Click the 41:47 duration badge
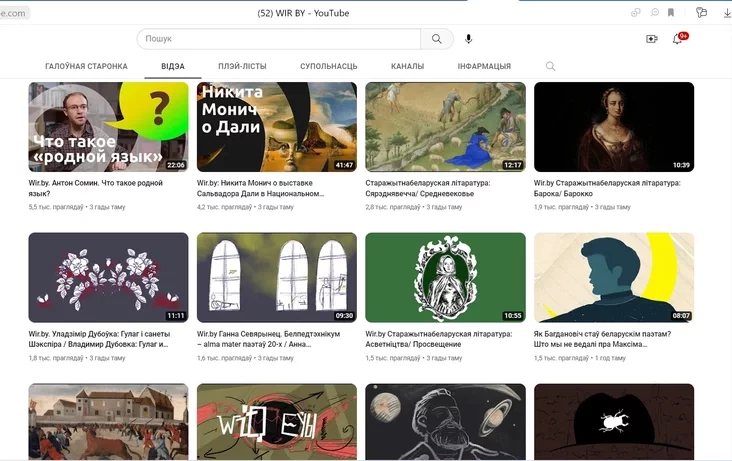The height and width of the screenshot is (461, 732). point(344,165)
